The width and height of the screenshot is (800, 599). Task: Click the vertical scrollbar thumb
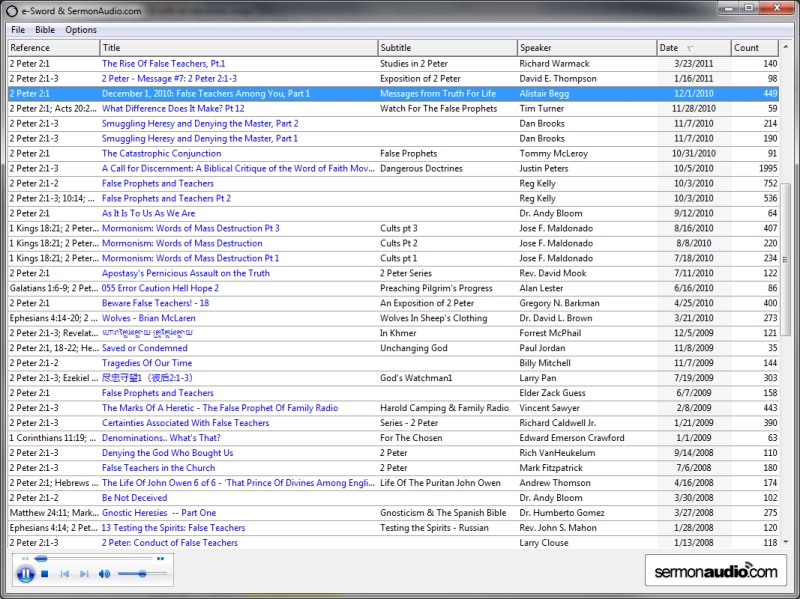click(x=786, y=260)
